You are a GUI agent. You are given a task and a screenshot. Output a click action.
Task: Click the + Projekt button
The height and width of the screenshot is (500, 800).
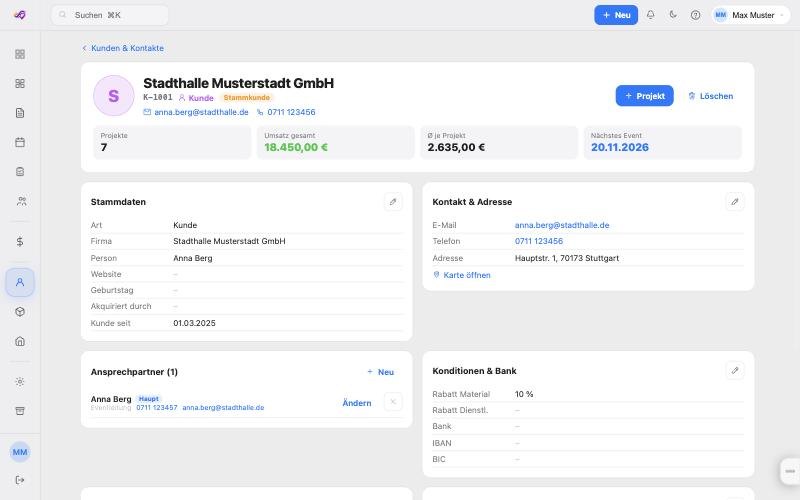644,96
